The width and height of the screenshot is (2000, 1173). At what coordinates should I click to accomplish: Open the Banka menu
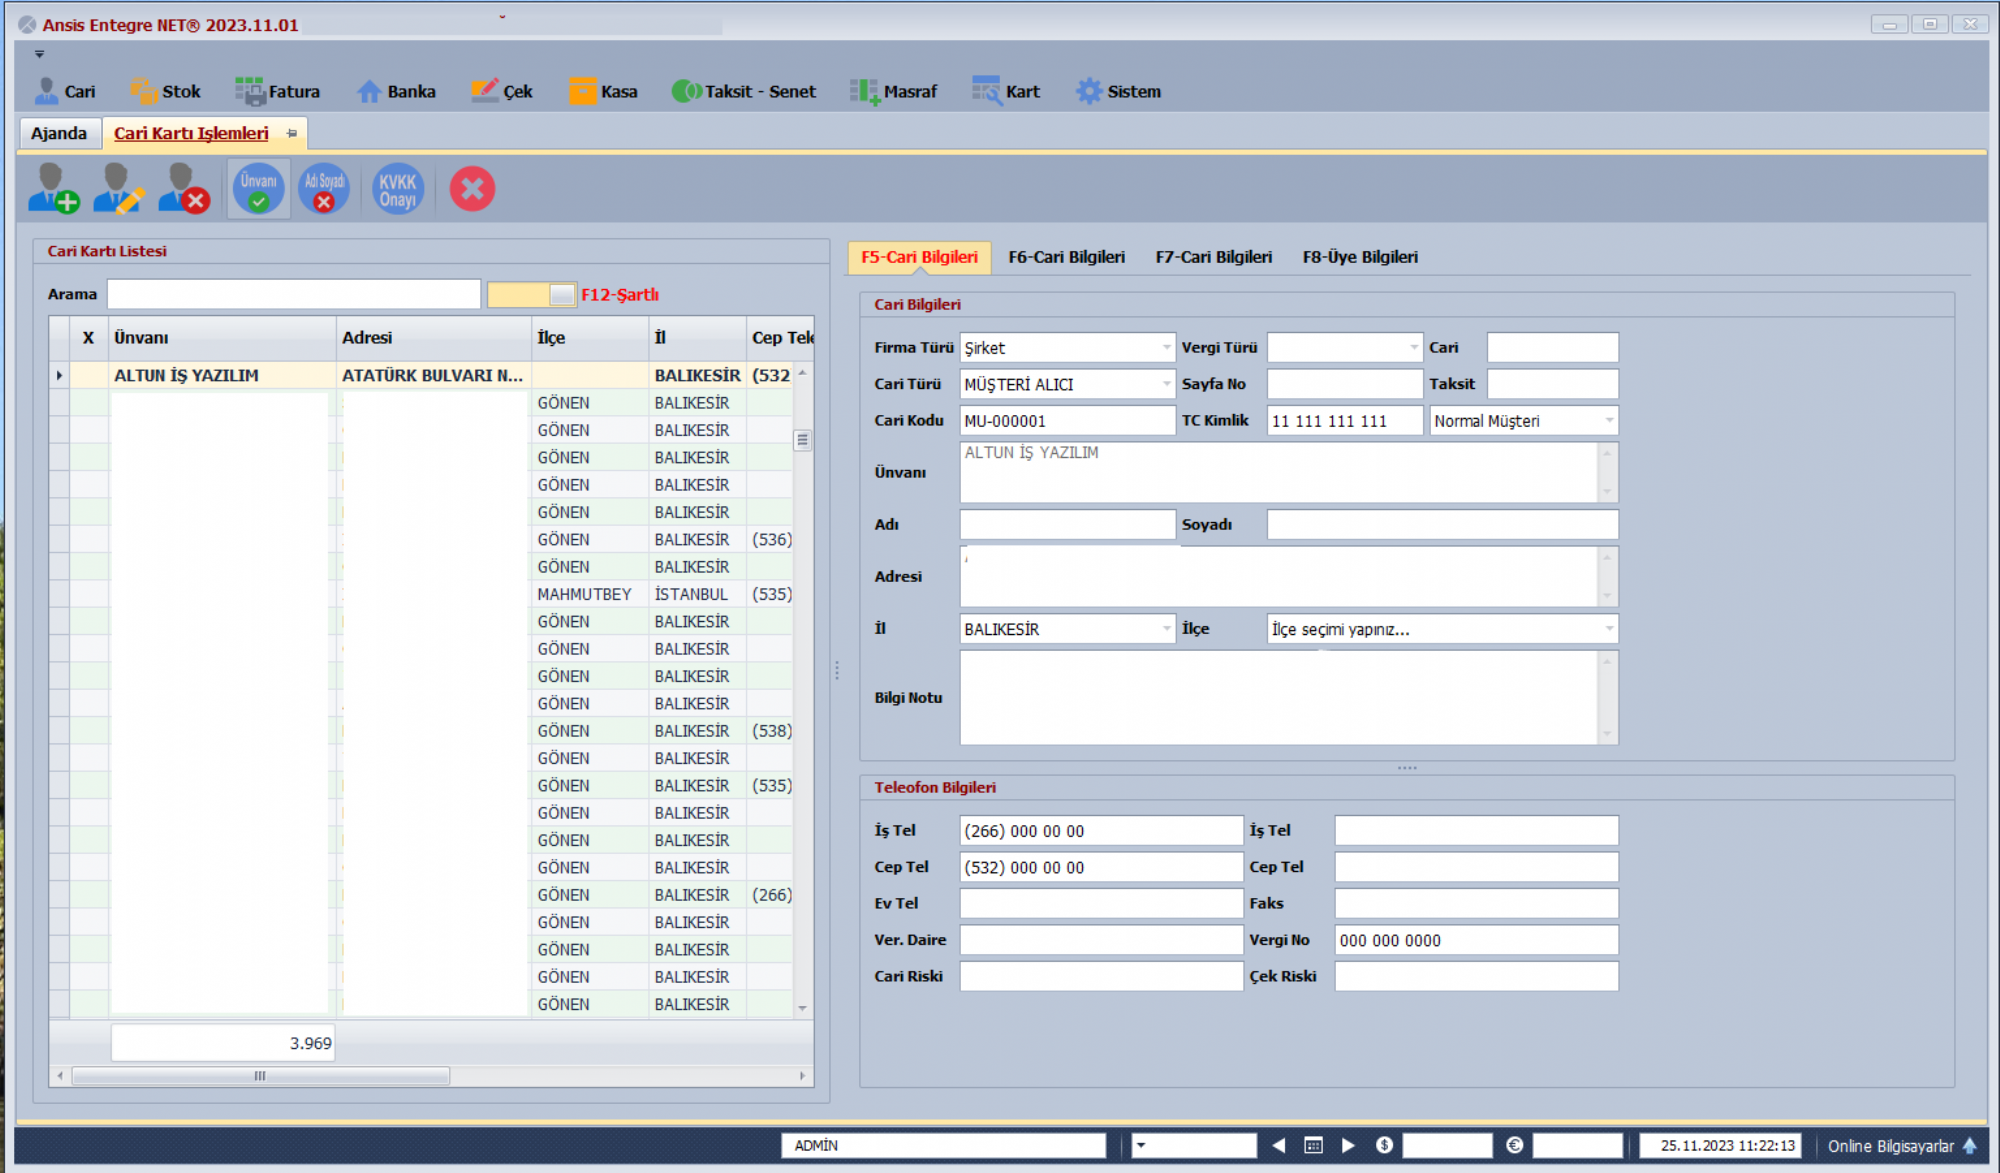click(396, 91)
